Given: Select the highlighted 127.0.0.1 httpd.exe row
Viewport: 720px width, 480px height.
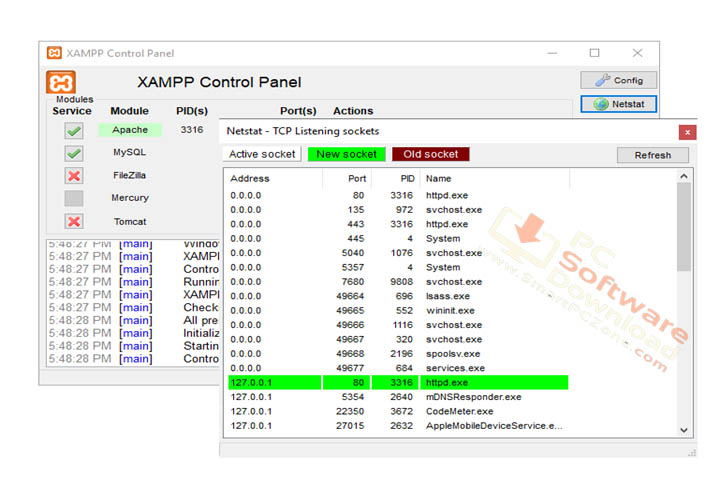Looking at the screenshot, I should [x=398, y=382].
